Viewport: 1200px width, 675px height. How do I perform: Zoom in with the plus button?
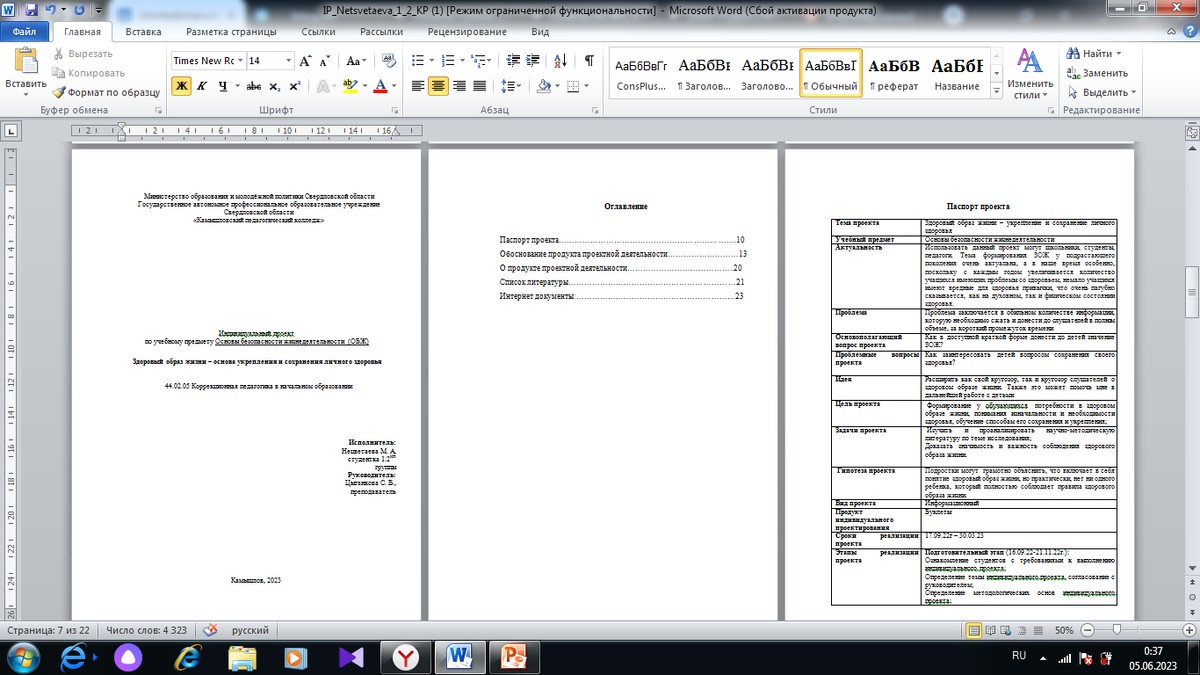[1189, 630]
